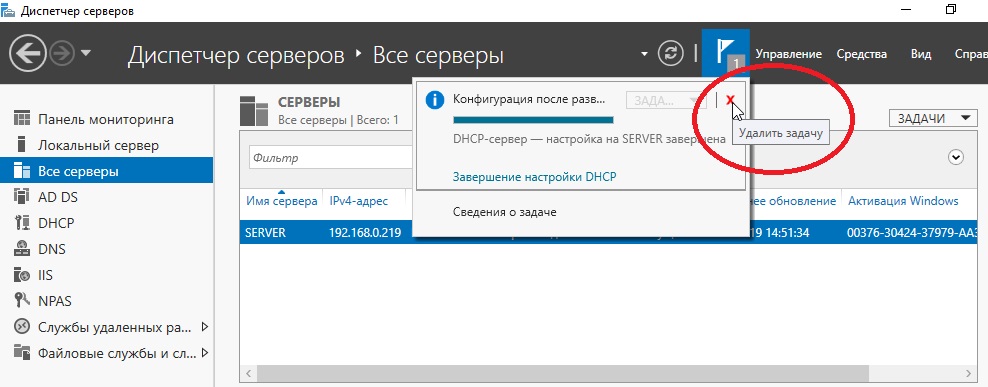Open the navigation history dropdown arrow
988x387 pixels.
pos(86,54)
